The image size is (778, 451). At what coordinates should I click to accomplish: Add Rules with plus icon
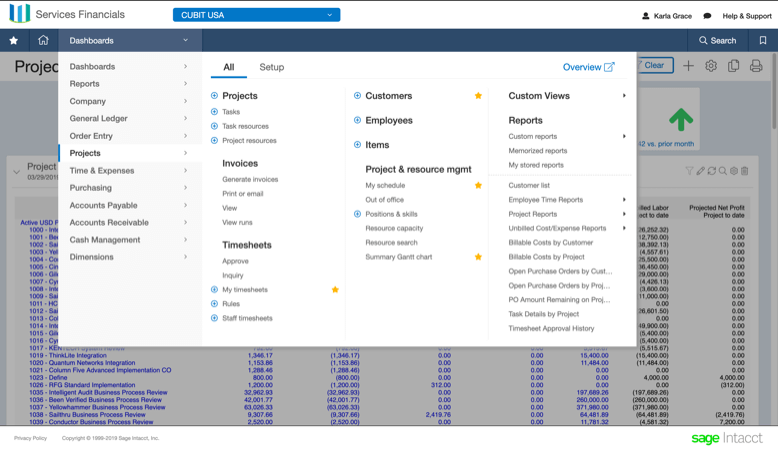click(214, 304)
